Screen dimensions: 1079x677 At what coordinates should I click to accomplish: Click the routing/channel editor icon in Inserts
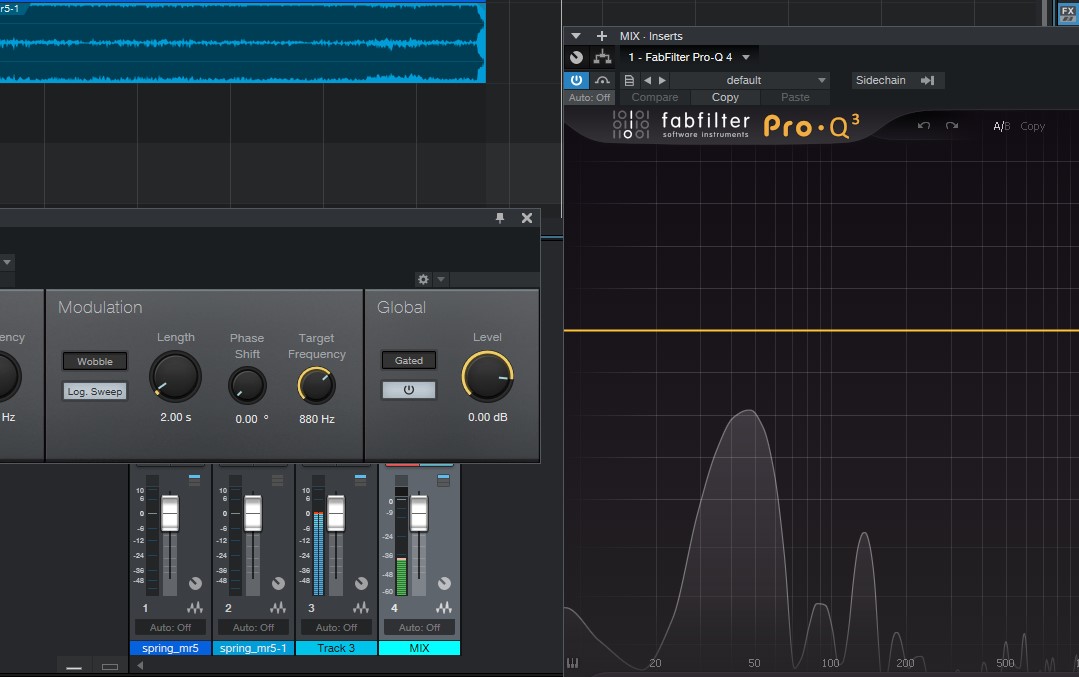[602, 57]
